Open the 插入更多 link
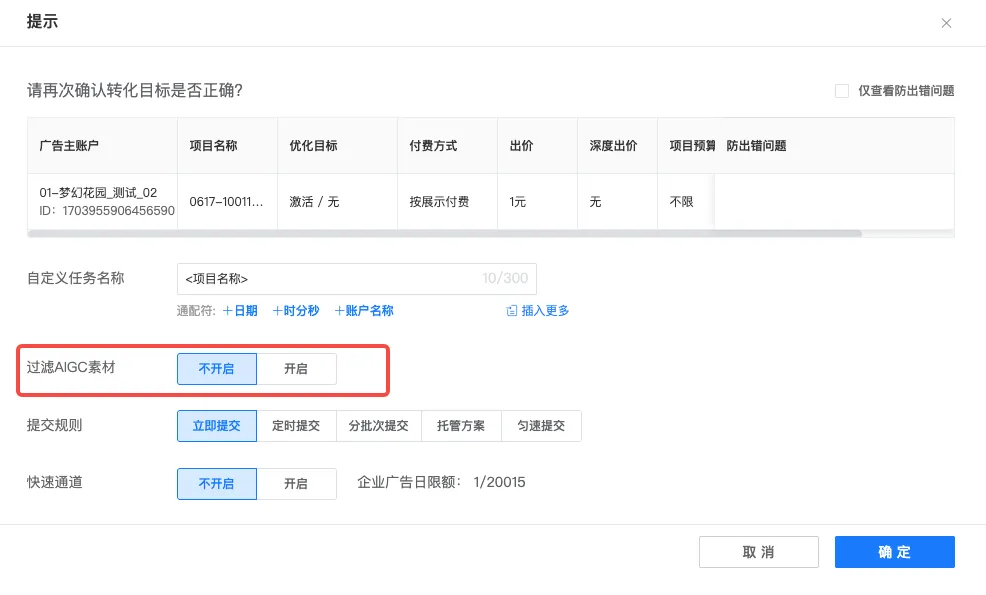Screen dimensions: 986x595 point(545,311)
